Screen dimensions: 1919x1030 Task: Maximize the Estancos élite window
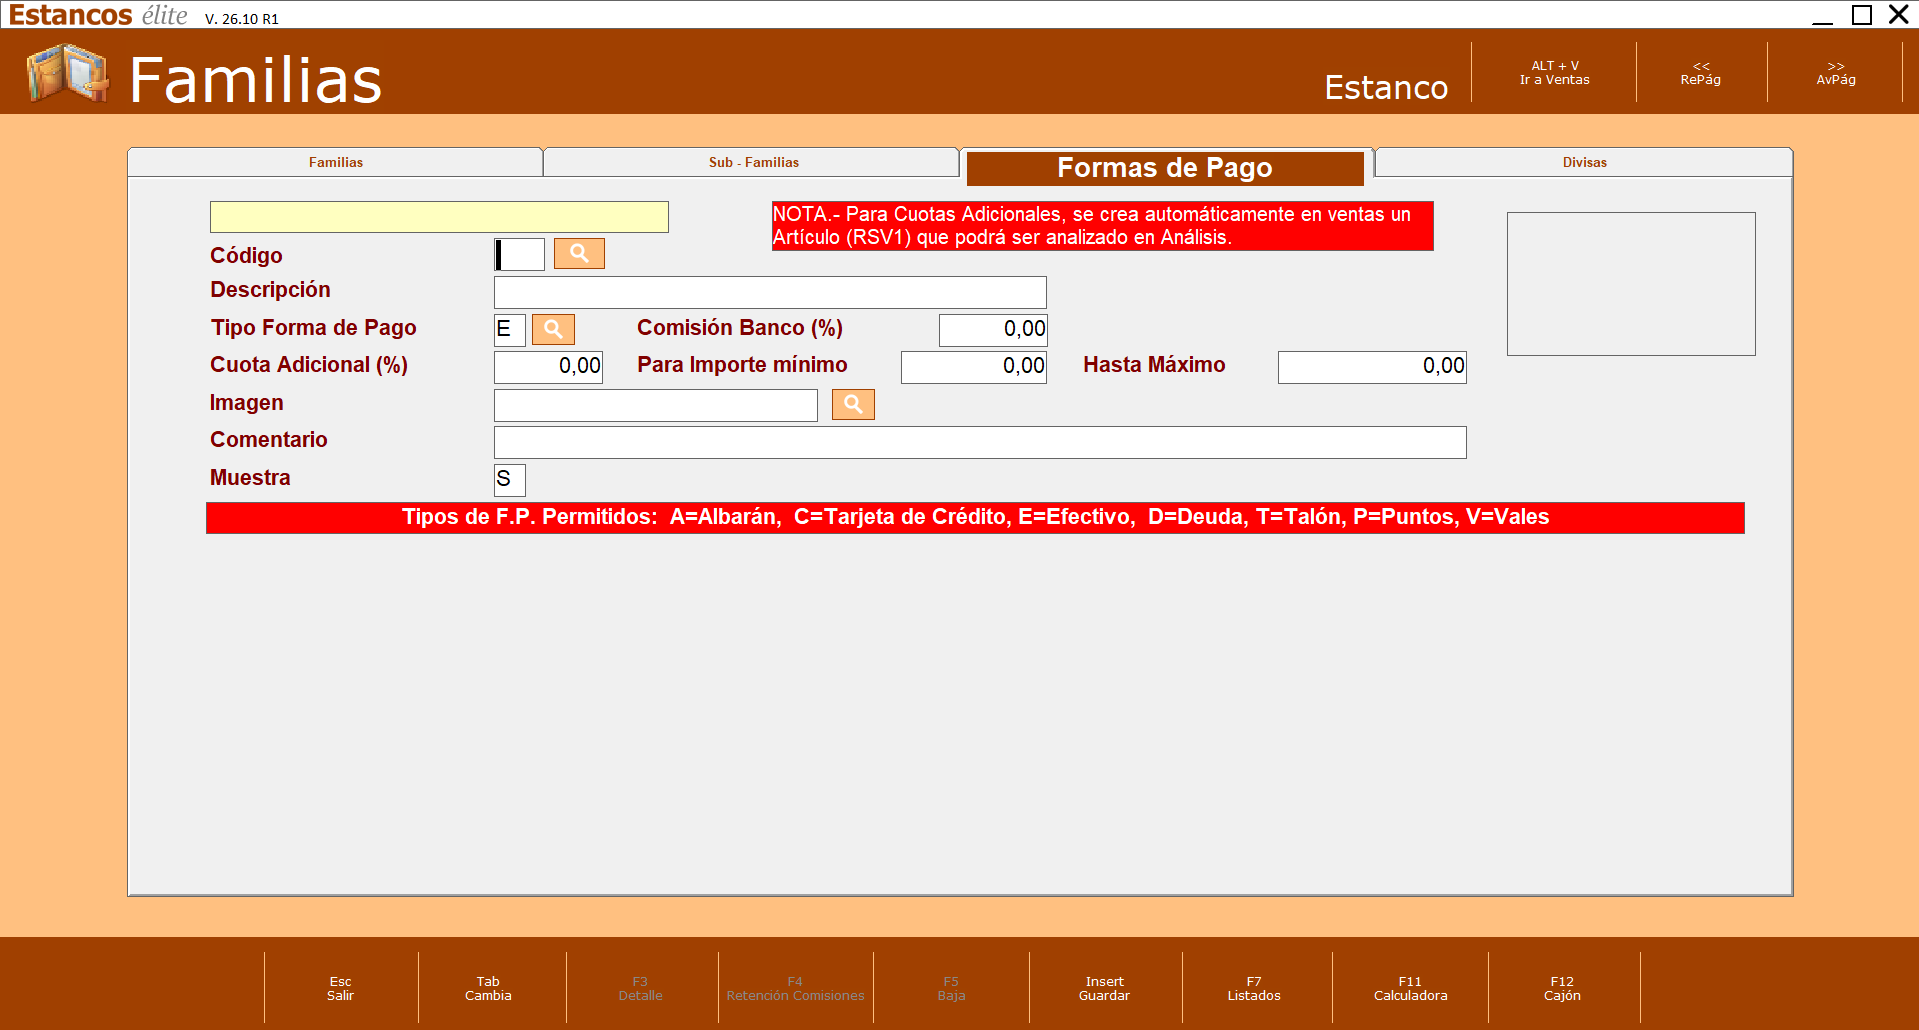pyautogui.click(x=1862, y=15)
